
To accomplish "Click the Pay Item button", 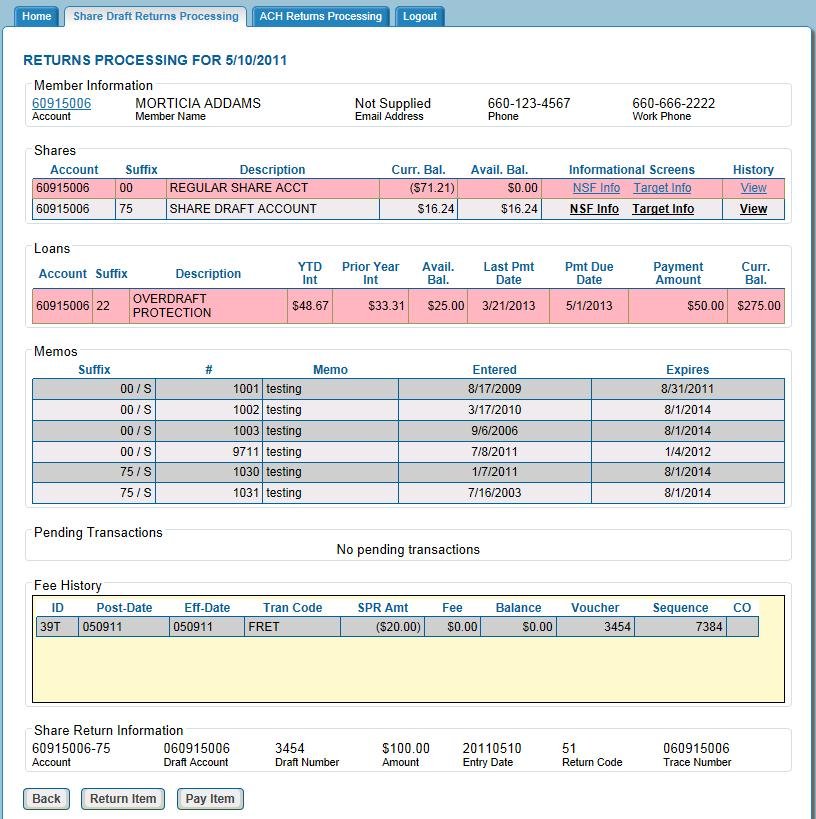I will [210, 798].
